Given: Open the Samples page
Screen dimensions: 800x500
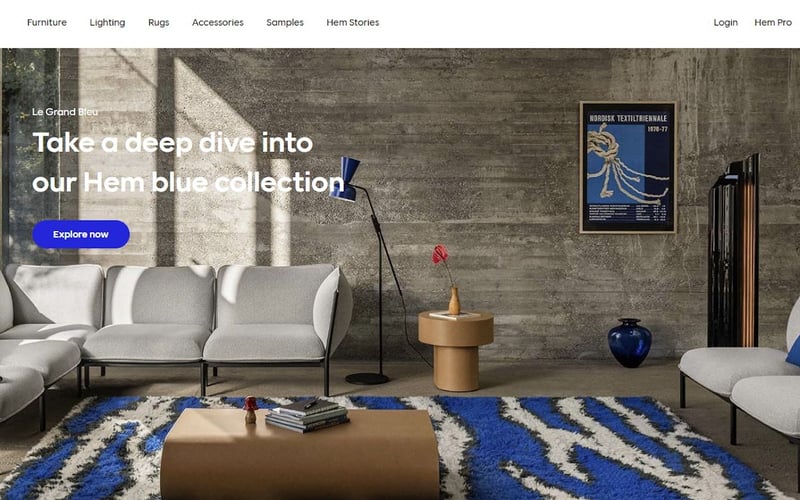Looking at the screenshot, I should [x=285, y=22].
